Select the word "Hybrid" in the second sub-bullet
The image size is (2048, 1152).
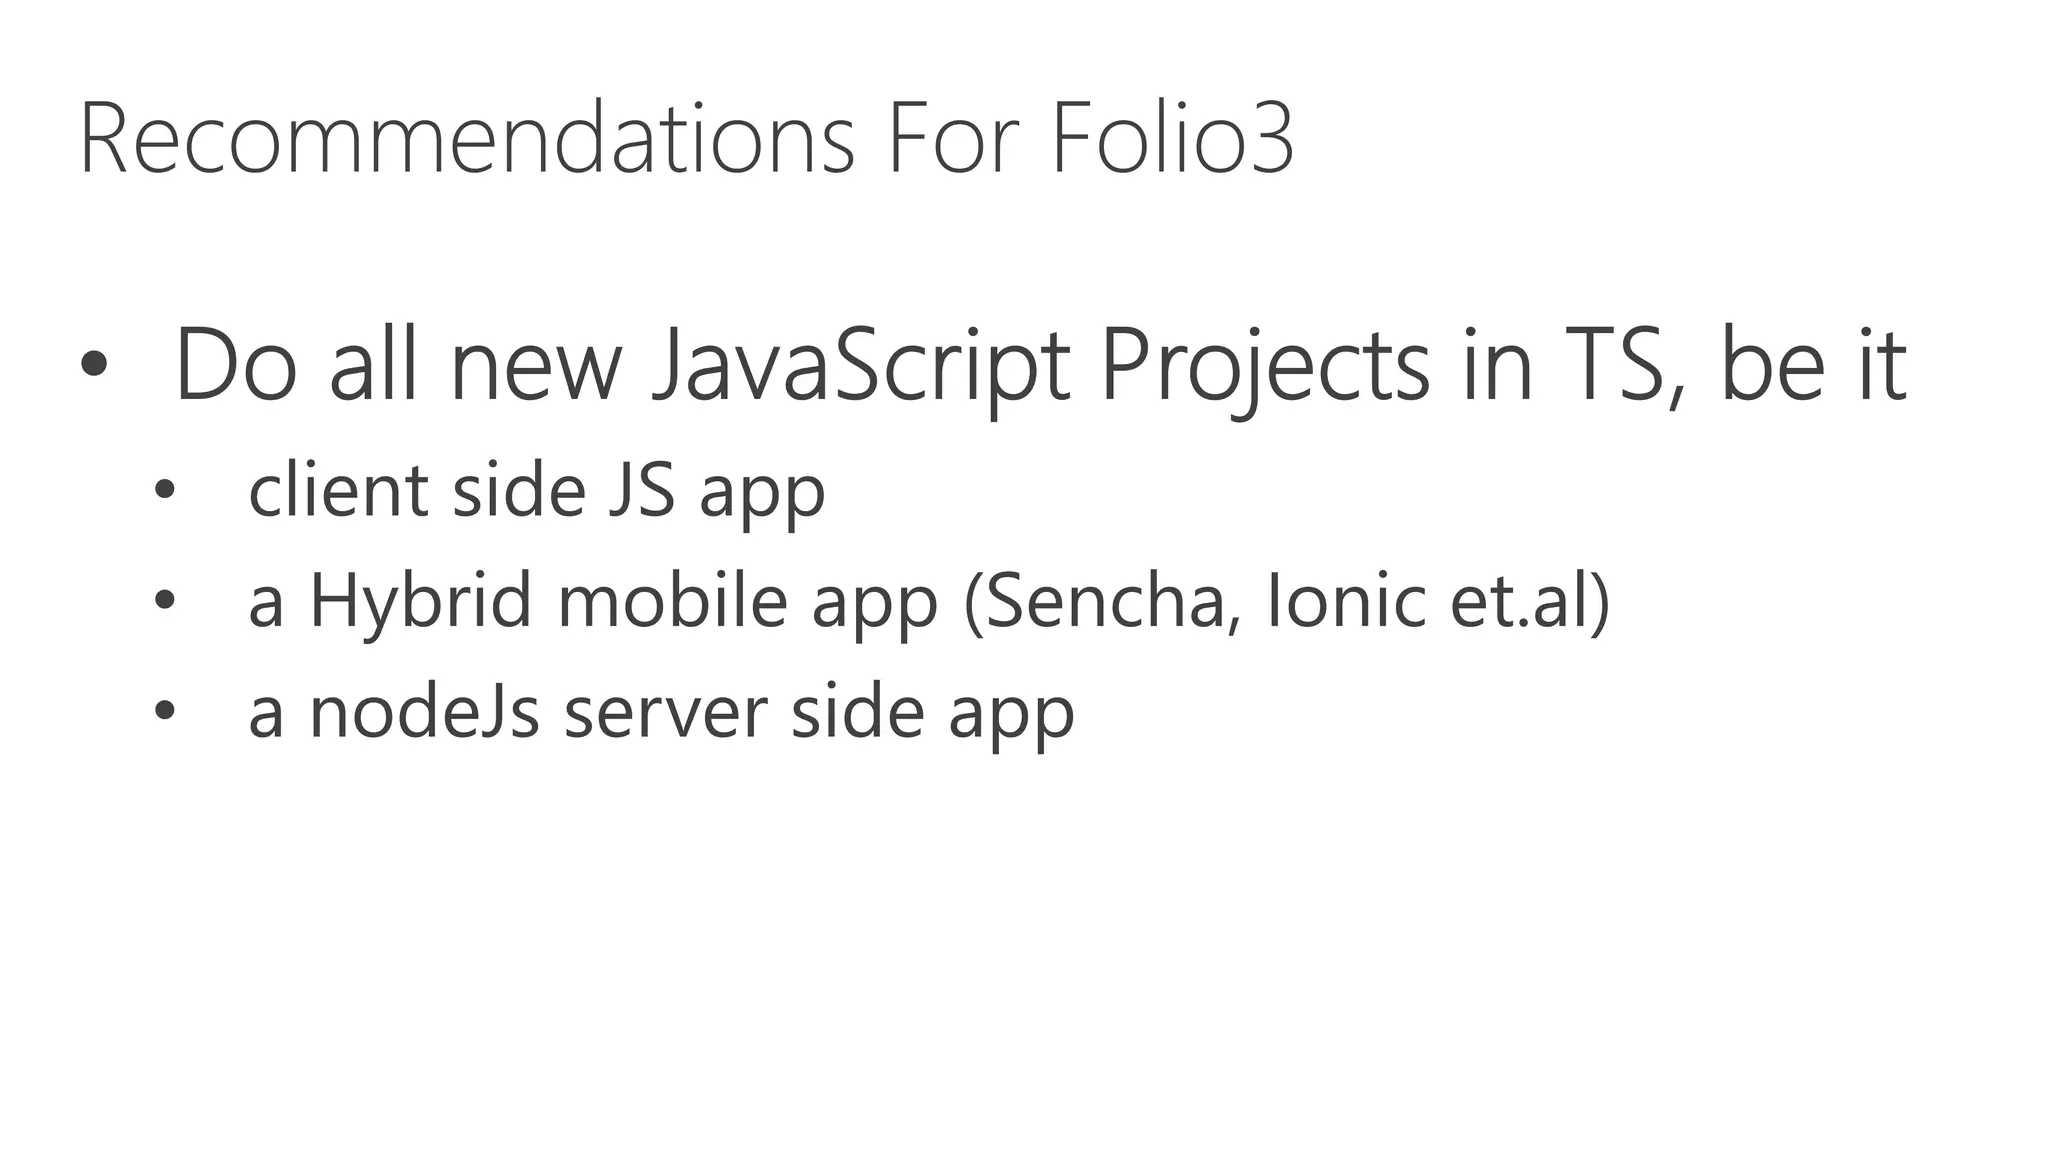pos(420,601)
